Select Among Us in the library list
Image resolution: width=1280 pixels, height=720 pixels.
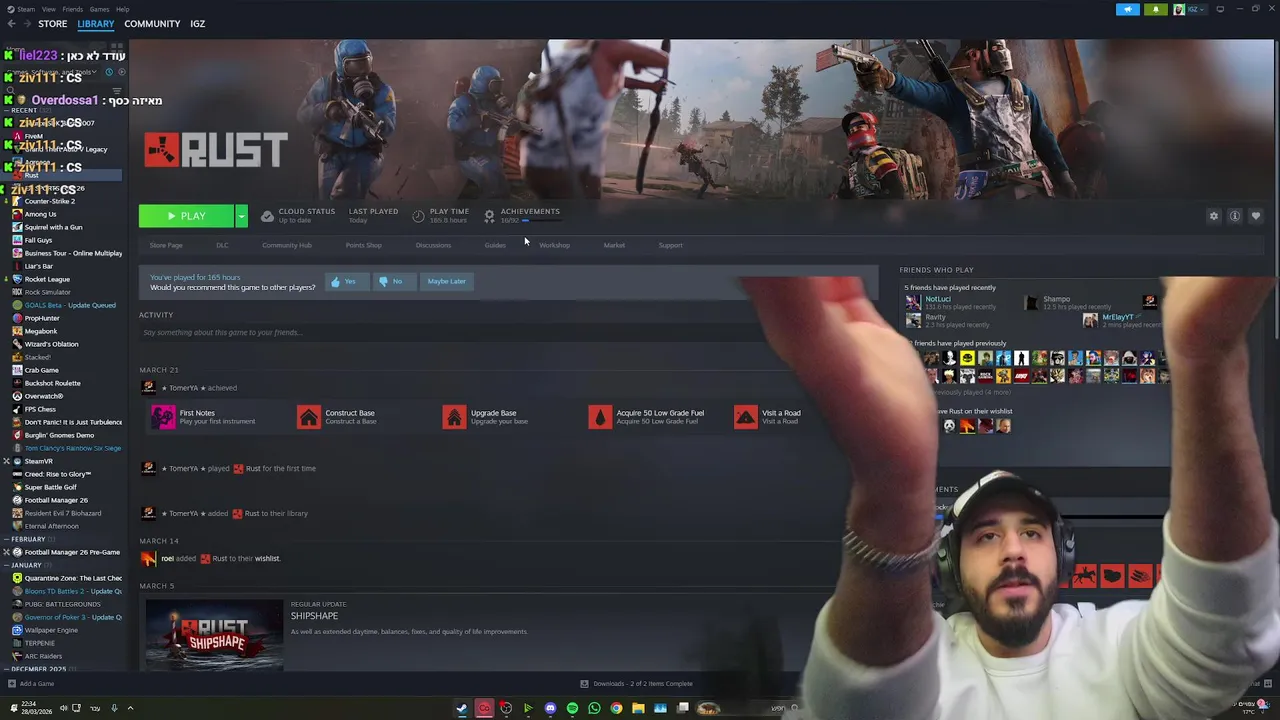40,214
